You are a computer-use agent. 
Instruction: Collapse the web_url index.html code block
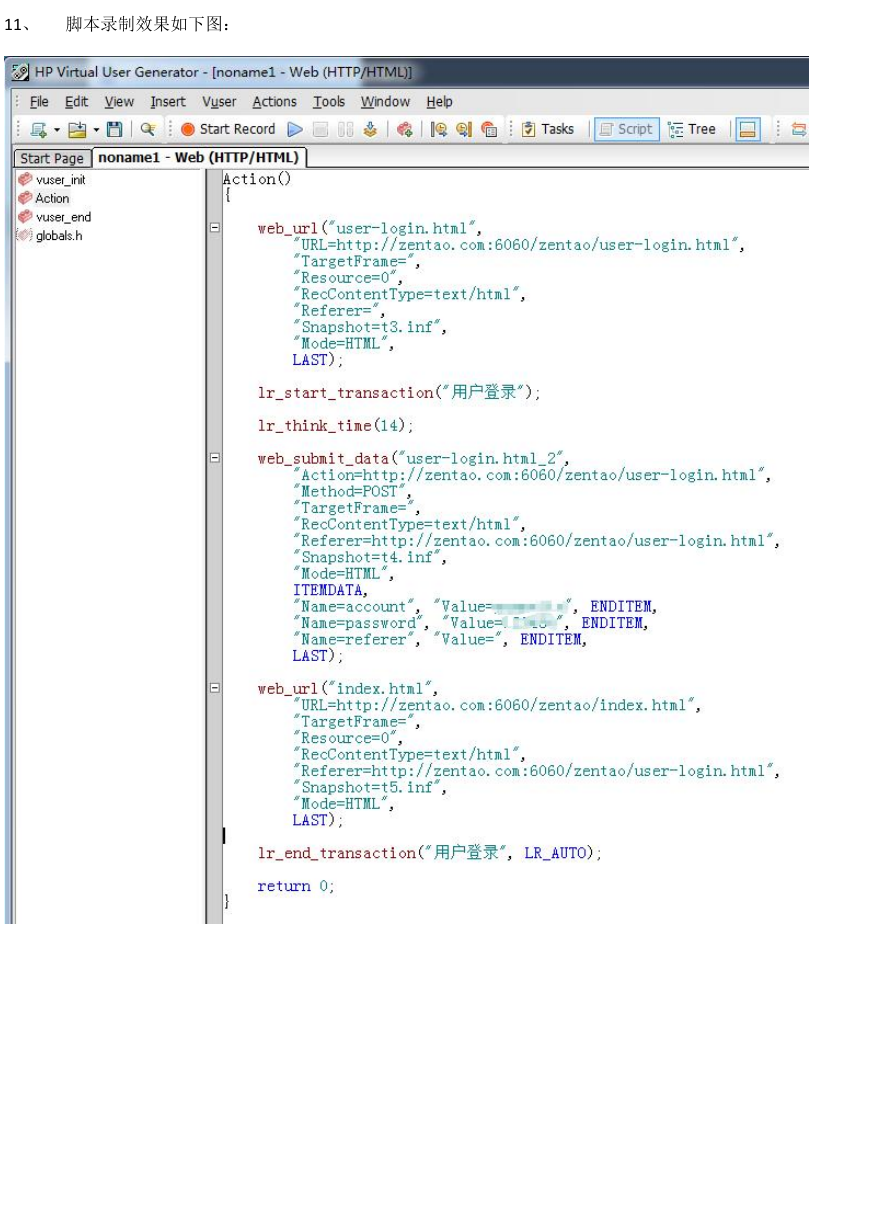[x=214, y=688]
